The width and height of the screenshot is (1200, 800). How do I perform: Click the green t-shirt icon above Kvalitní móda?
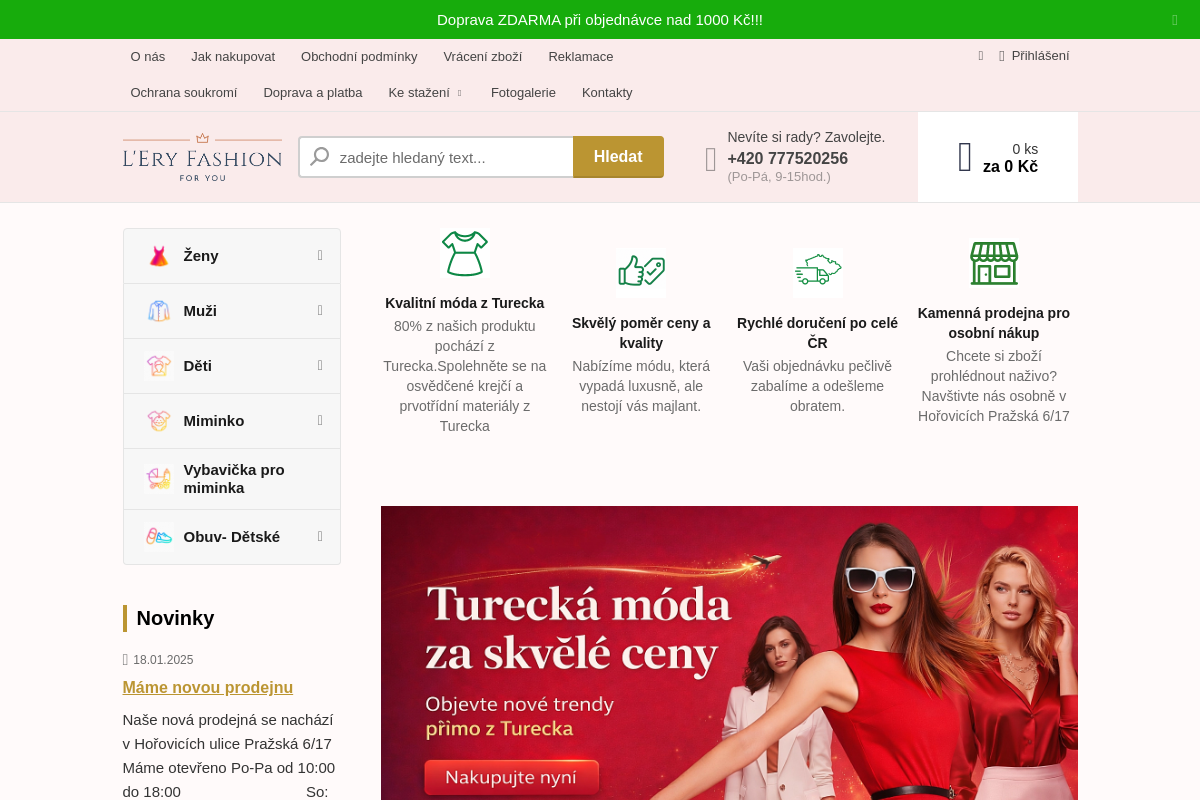[464, 252]
